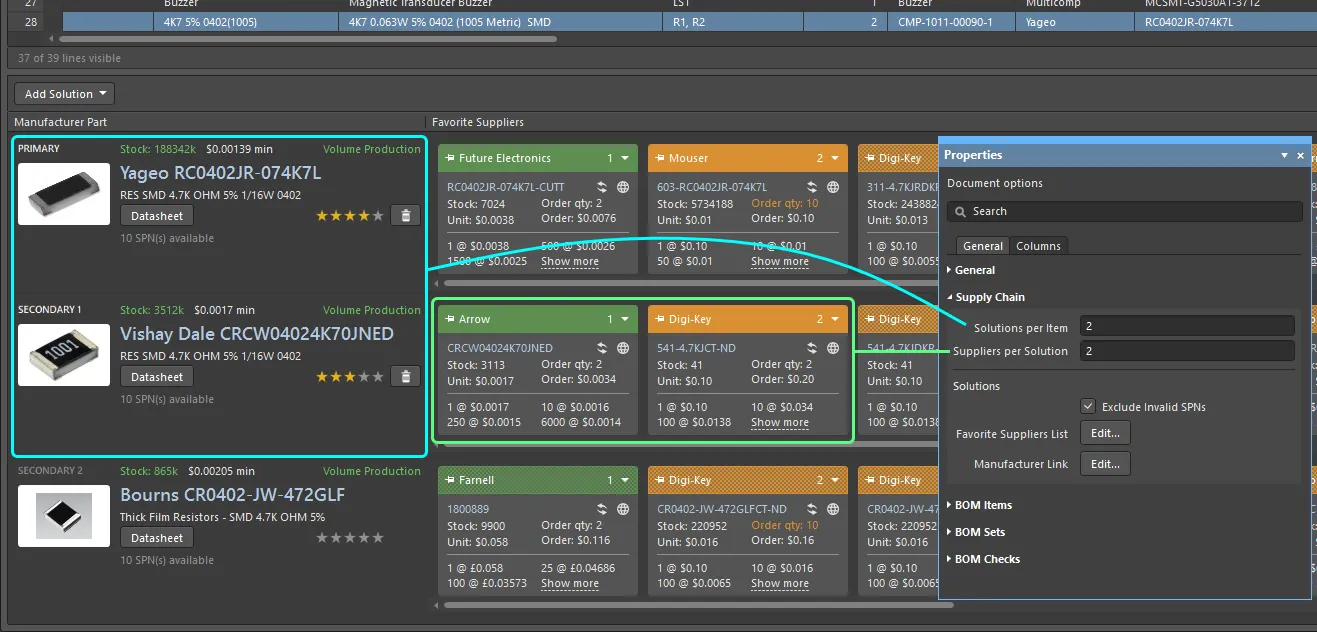Image resolution: width=1317 pixels, height=632 pixels.
Task: Click the Suppliers per Solution field
Action: [x=1187, y=351]
